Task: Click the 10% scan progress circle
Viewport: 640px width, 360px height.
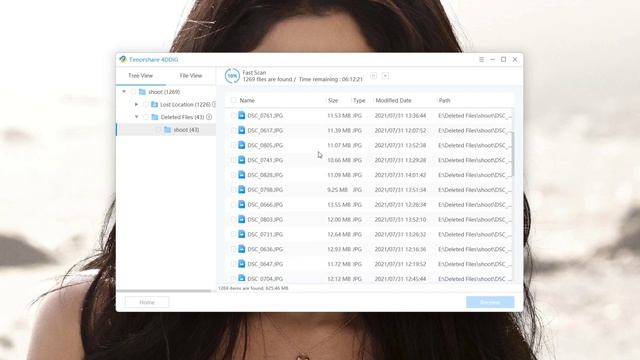Action: (x=232, y=76)
